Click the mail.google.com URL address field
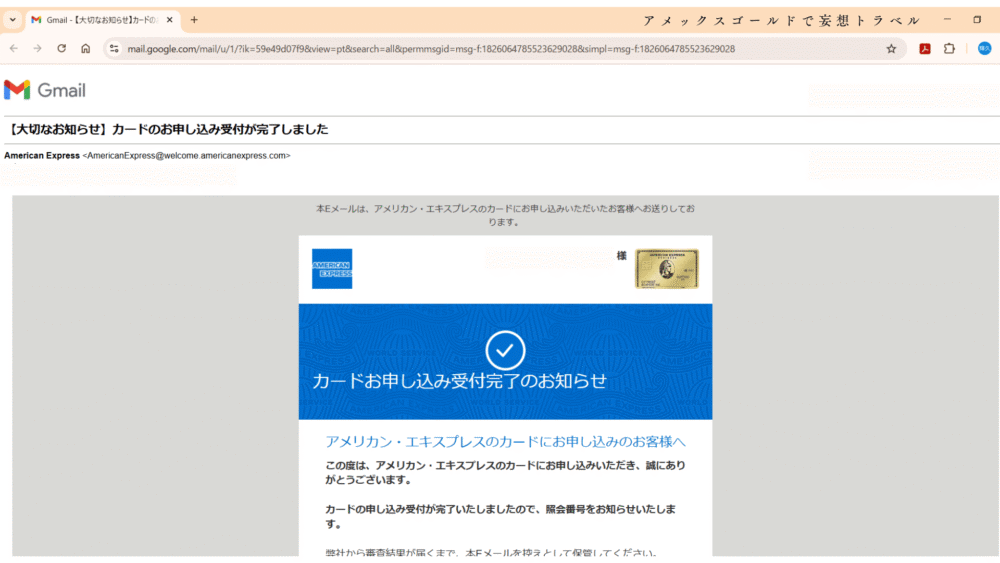The width and height of the screenshot is (1000, 563). tap(431, 48)
